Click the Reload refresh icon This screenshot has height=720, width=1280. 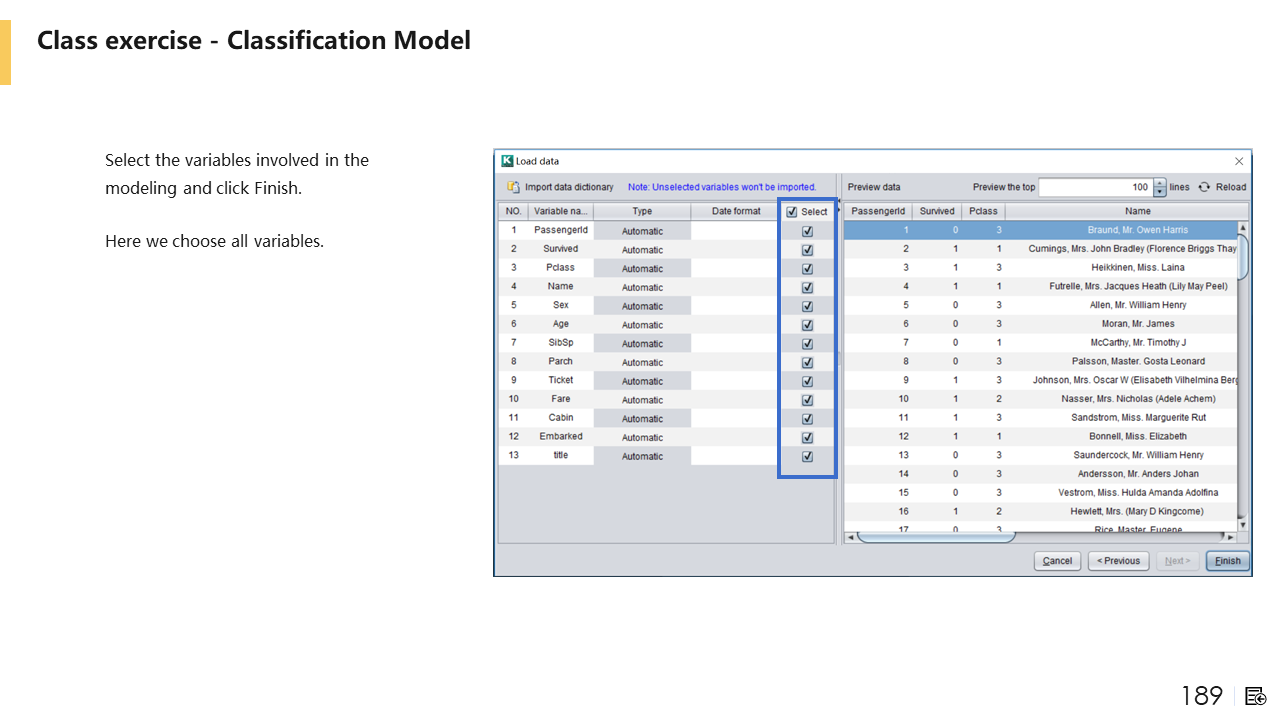(1204, 187)
